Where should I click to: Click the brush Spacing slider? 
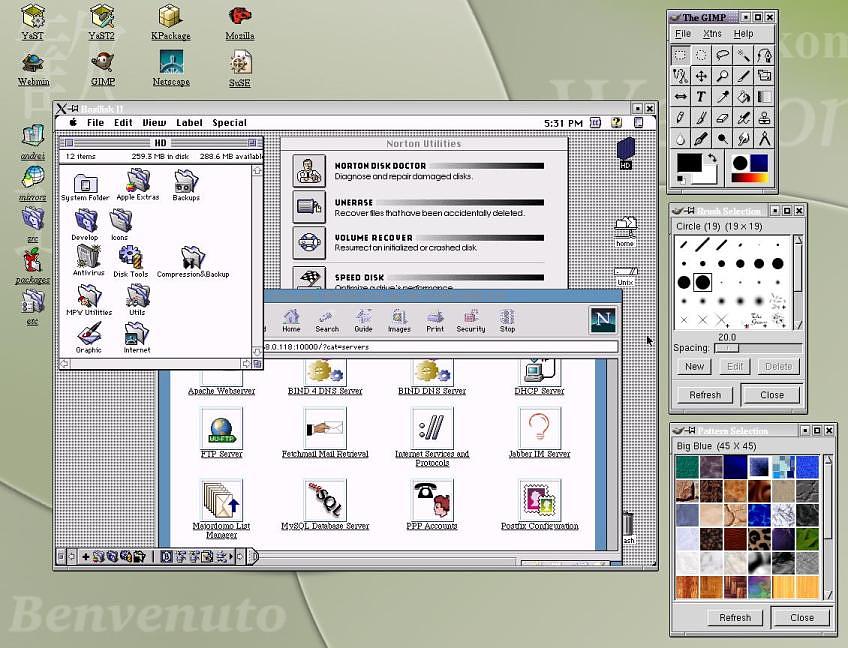(x=758, y=348)
